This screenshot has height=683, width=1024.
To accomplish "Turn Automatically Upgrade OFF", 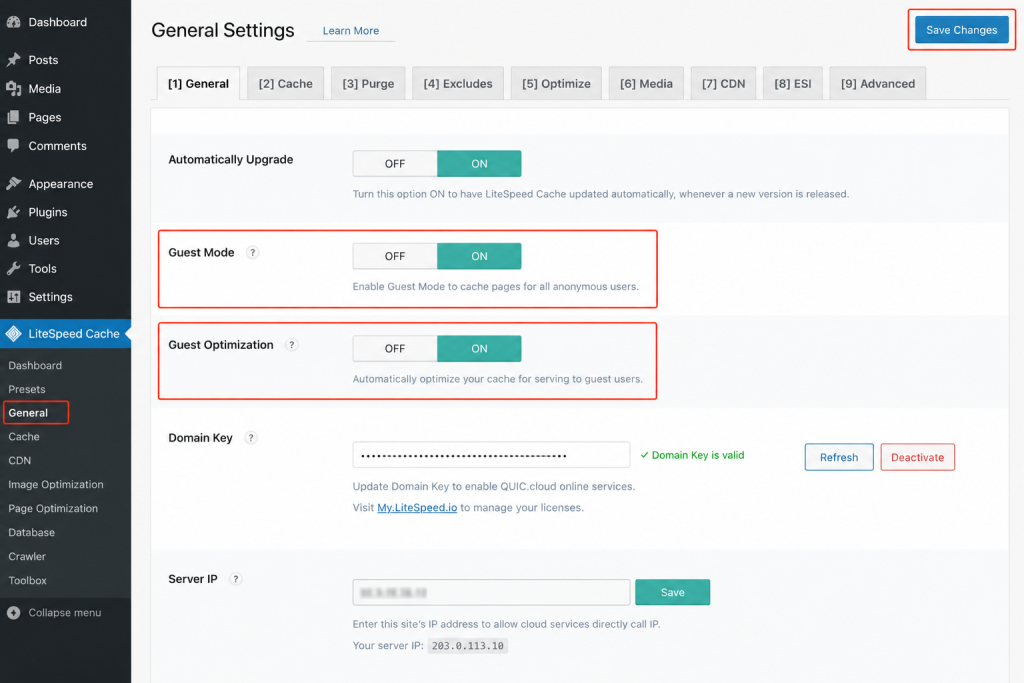I will point(394,163).
